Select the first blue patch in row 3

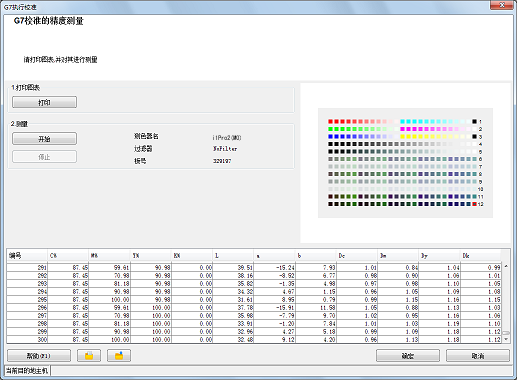pos(330,137)
